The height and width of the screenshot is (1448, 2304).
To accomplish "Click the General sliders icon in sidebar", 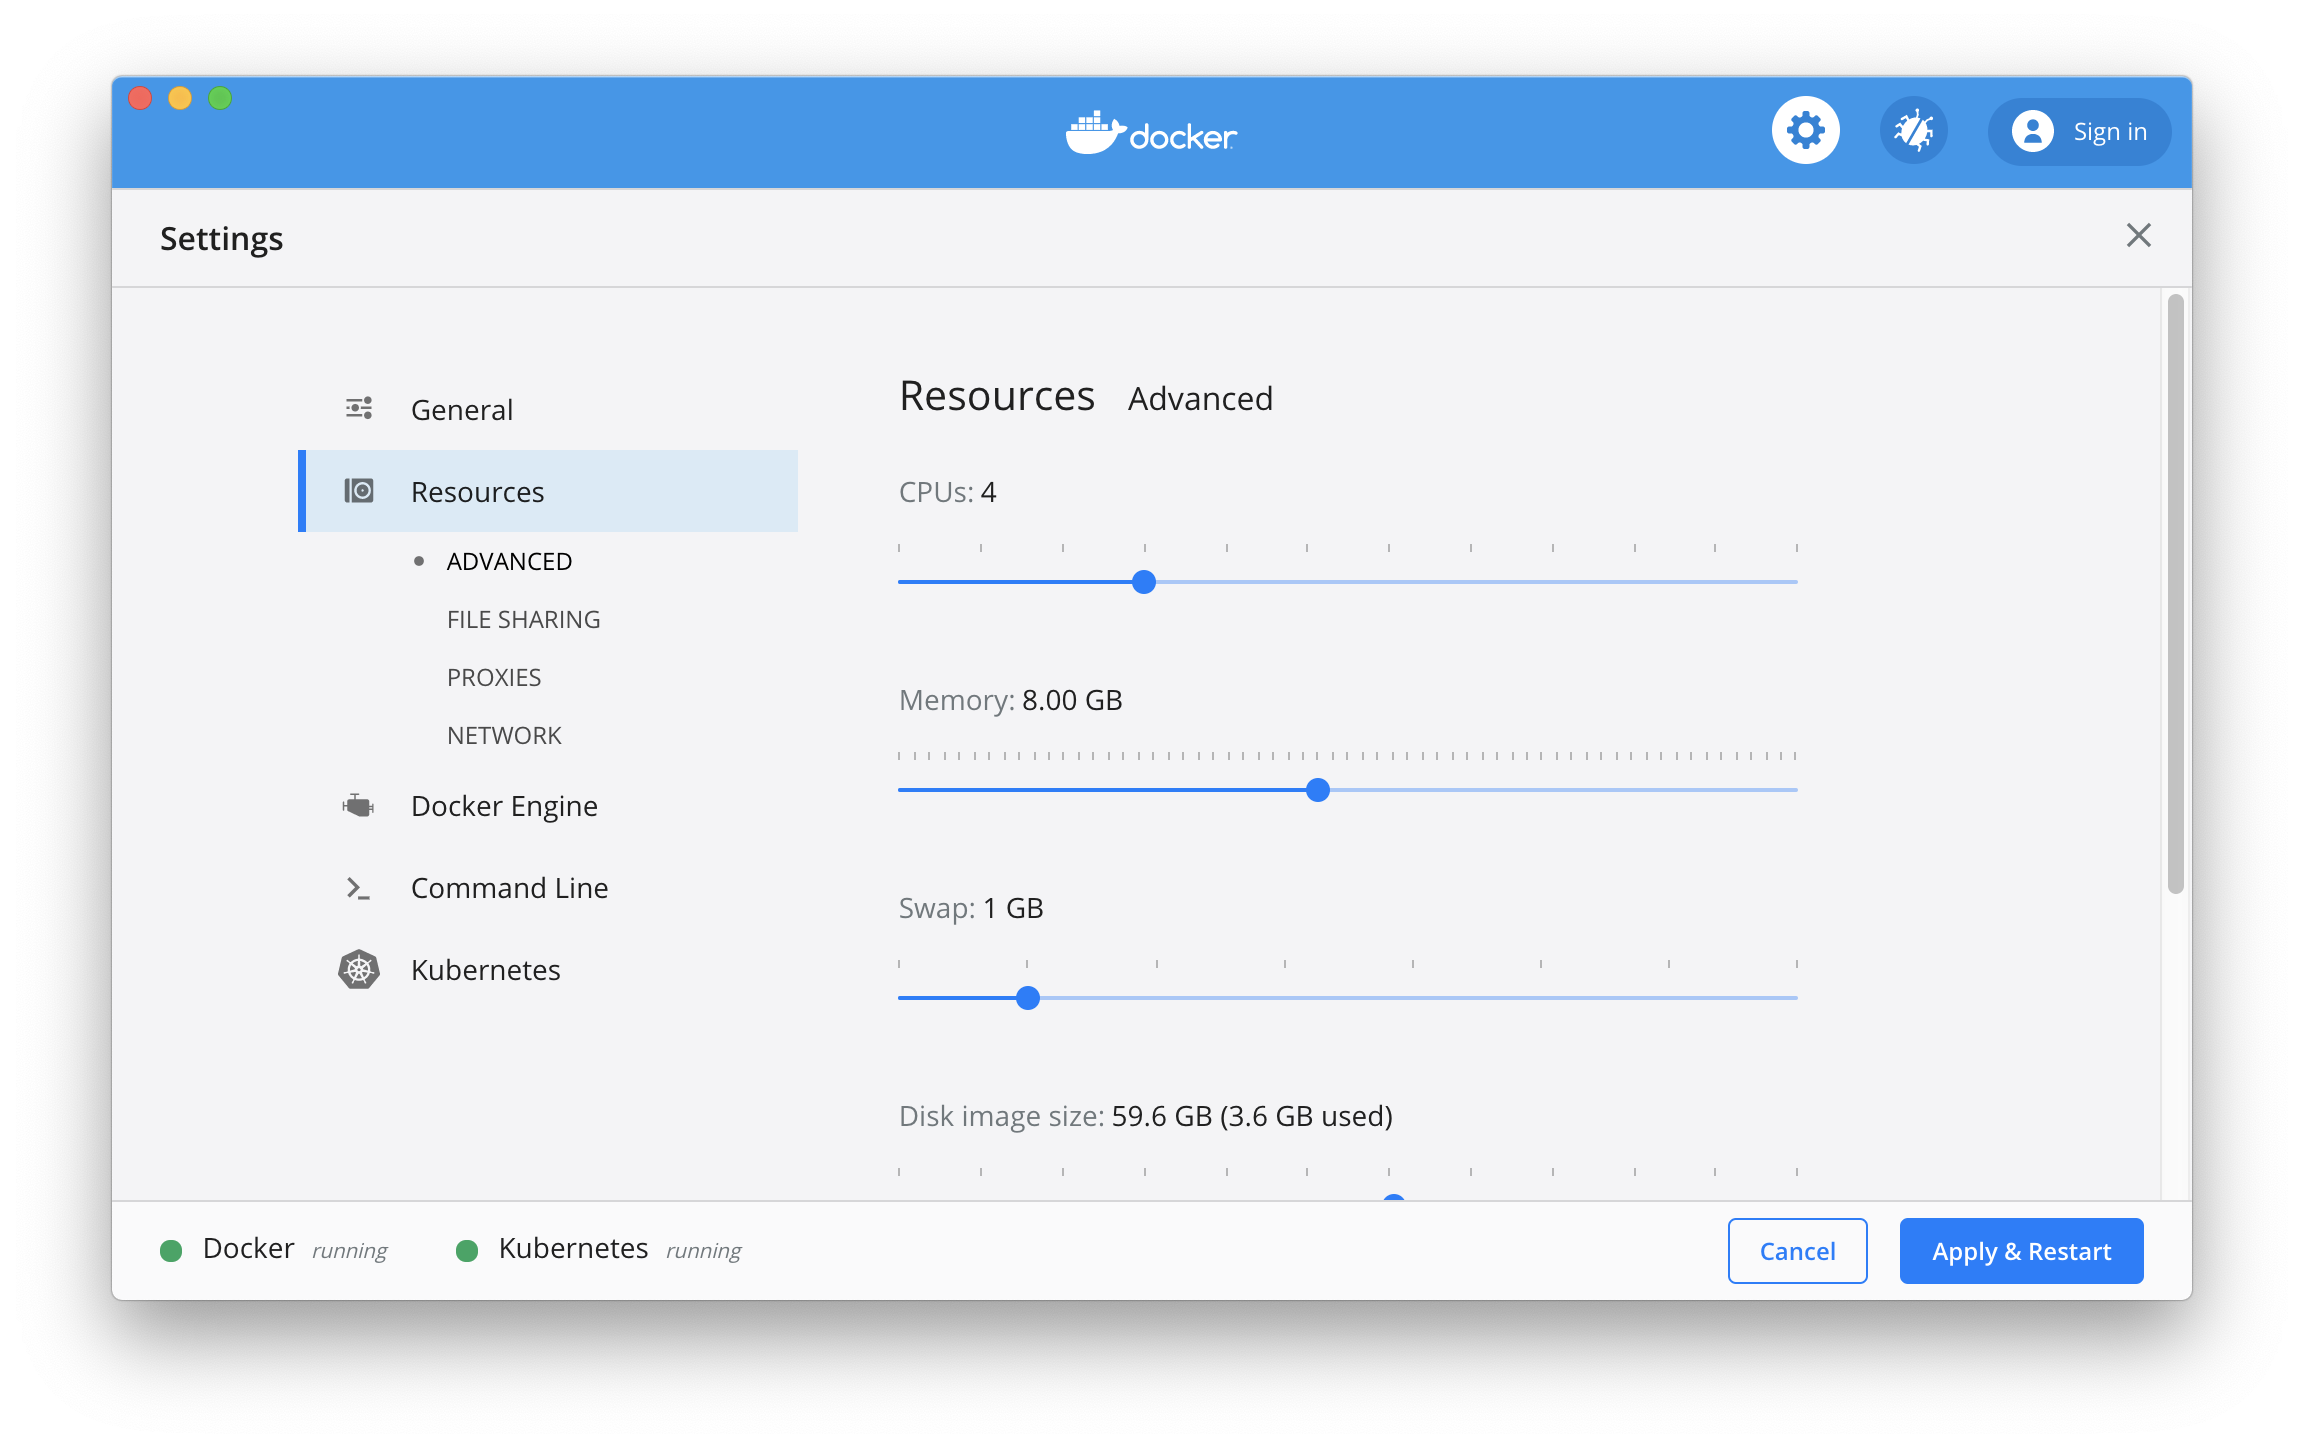I will click(359, 408).
